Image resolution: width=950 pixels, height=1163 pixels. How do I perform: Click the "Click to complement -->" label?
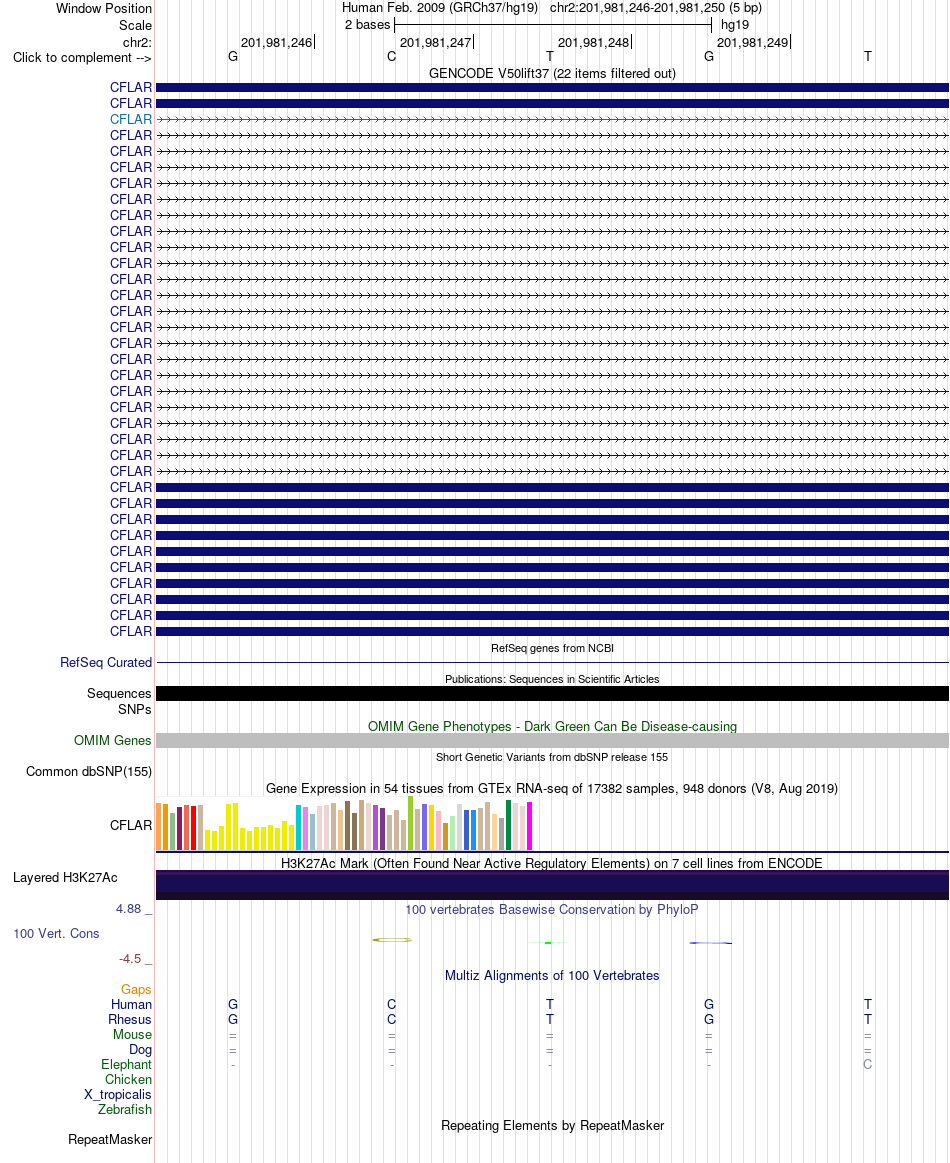click(x=82, y=58)
